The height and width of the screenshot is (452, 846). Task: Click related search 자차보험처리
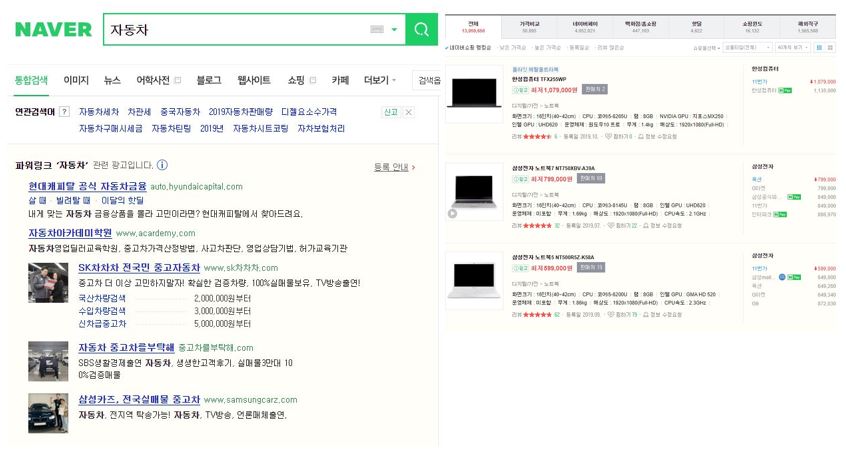coord(321,128)
